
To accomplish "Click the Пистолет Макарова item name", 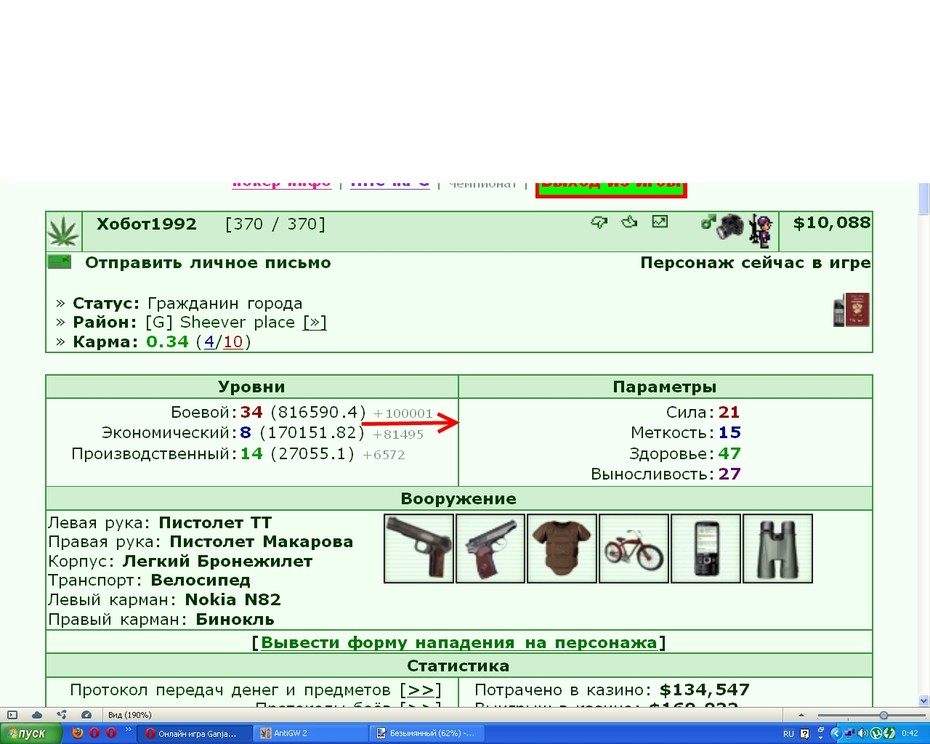I will 262,542.
